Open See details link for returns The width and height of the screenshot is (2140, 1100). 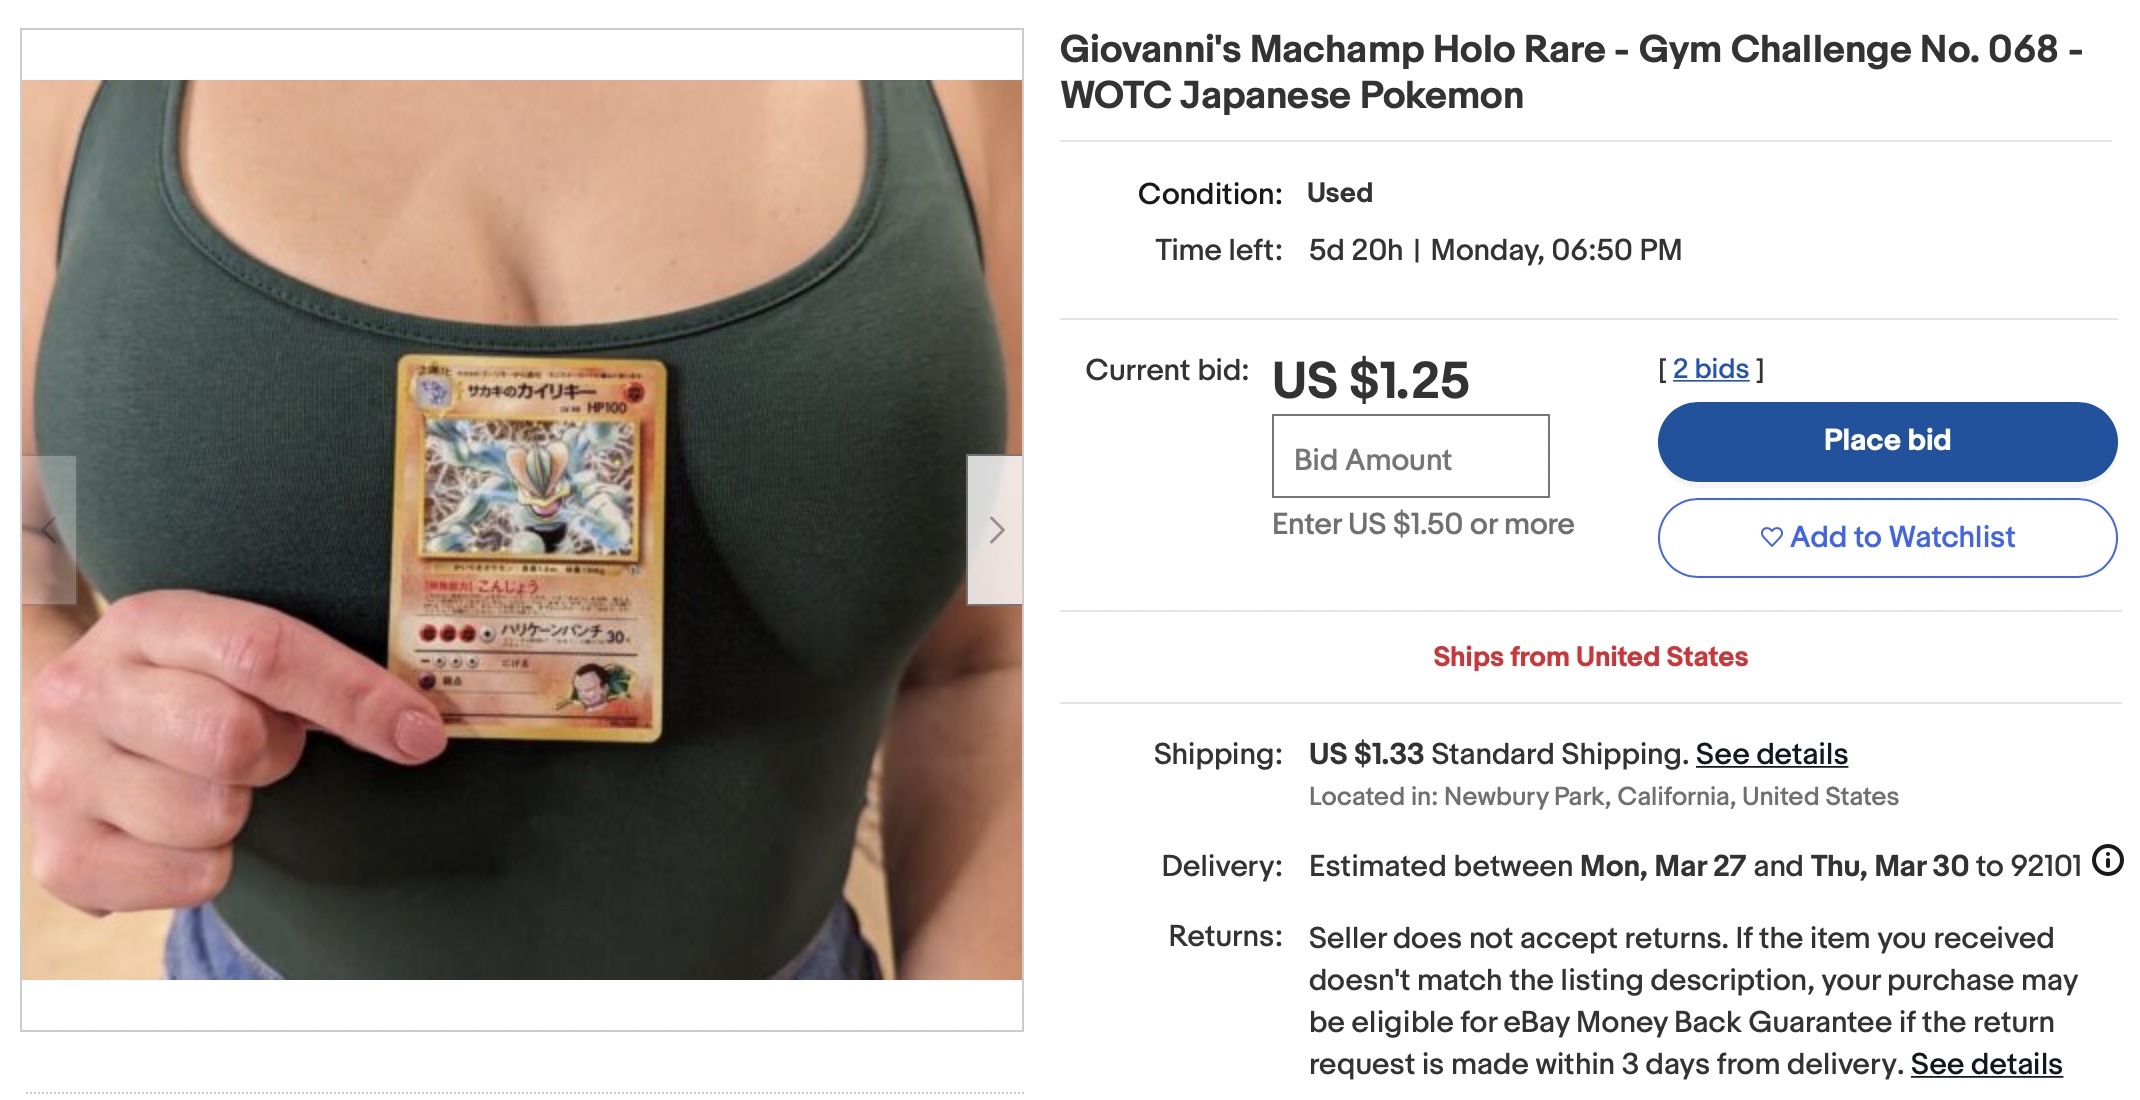[1986, 1064]
